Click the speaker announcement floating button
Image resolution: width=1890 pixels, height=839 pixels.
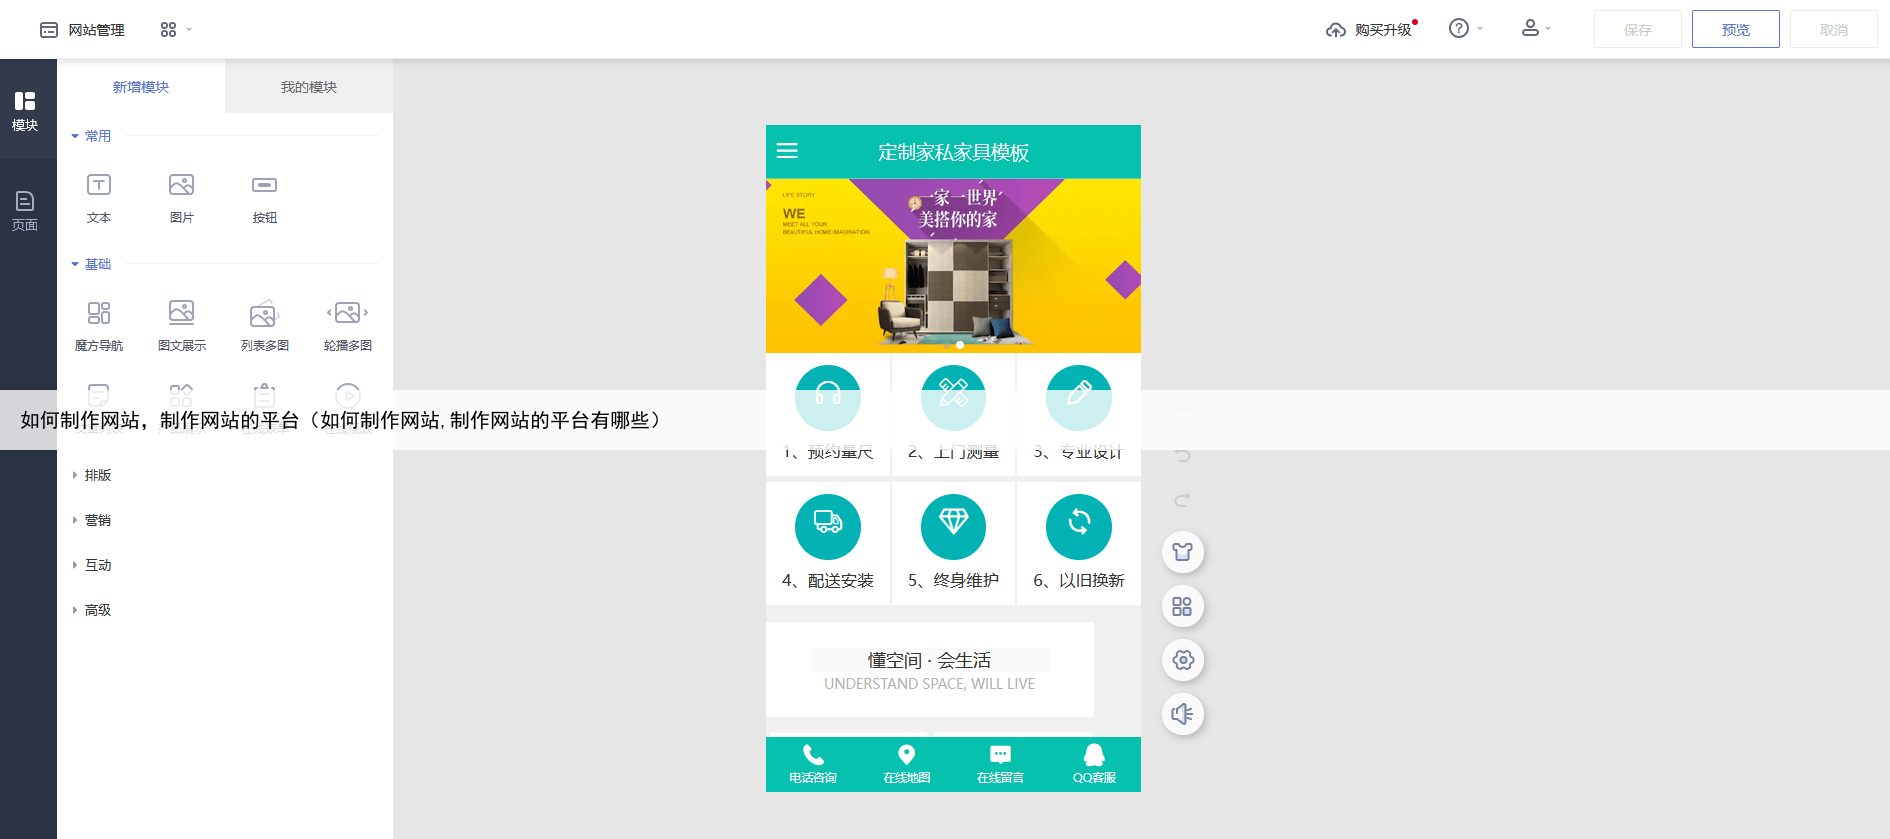(1182, 714)
